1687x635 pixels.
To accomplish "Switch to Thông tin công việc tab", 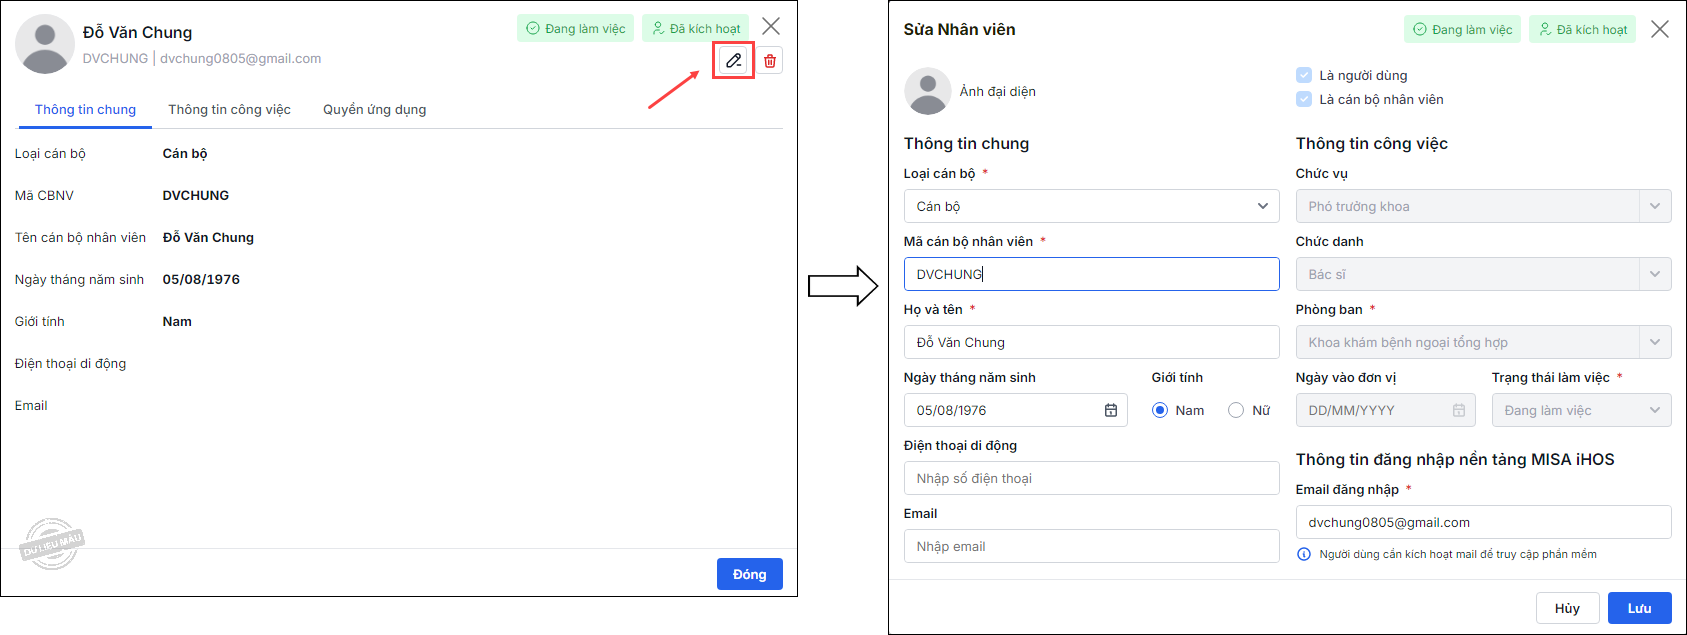I will tap(230, 109).
